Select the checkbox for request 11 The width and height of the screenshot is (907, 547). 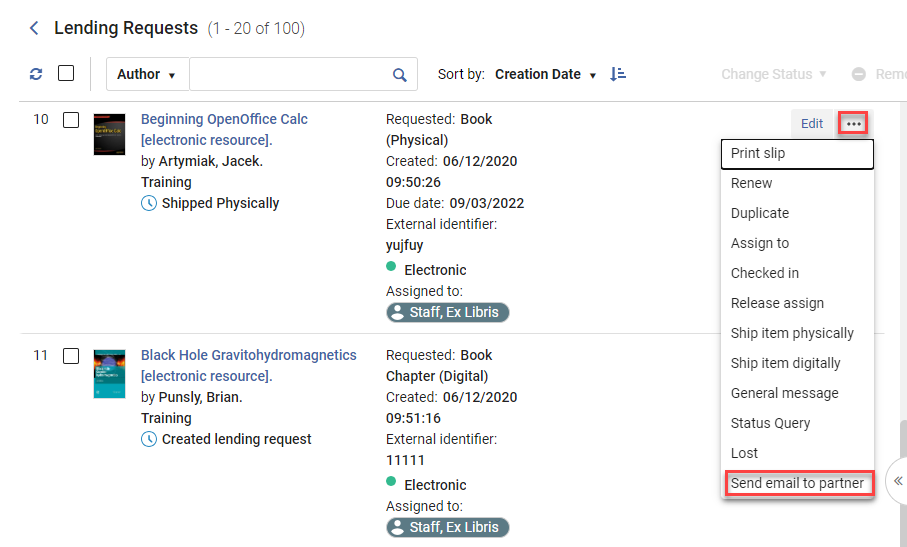[71, 356]
